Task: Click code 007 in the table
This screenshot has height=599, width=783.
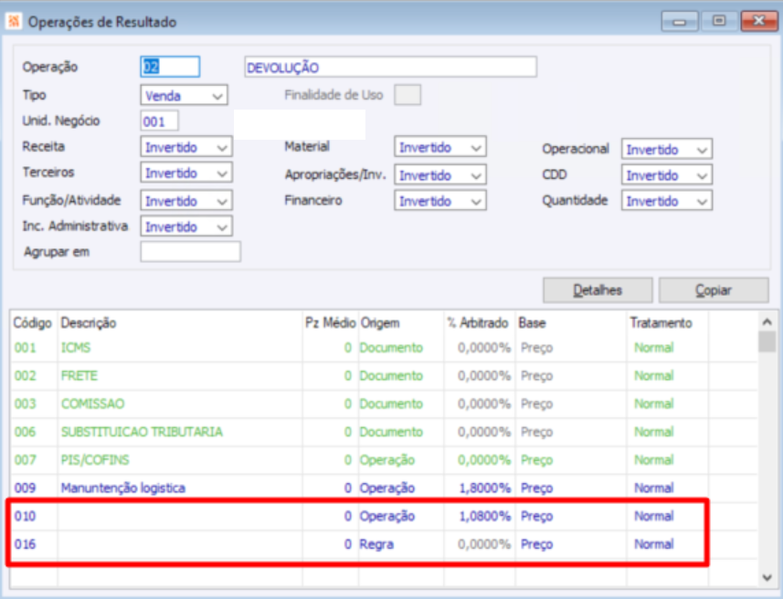Action: (x=25, y=460)
